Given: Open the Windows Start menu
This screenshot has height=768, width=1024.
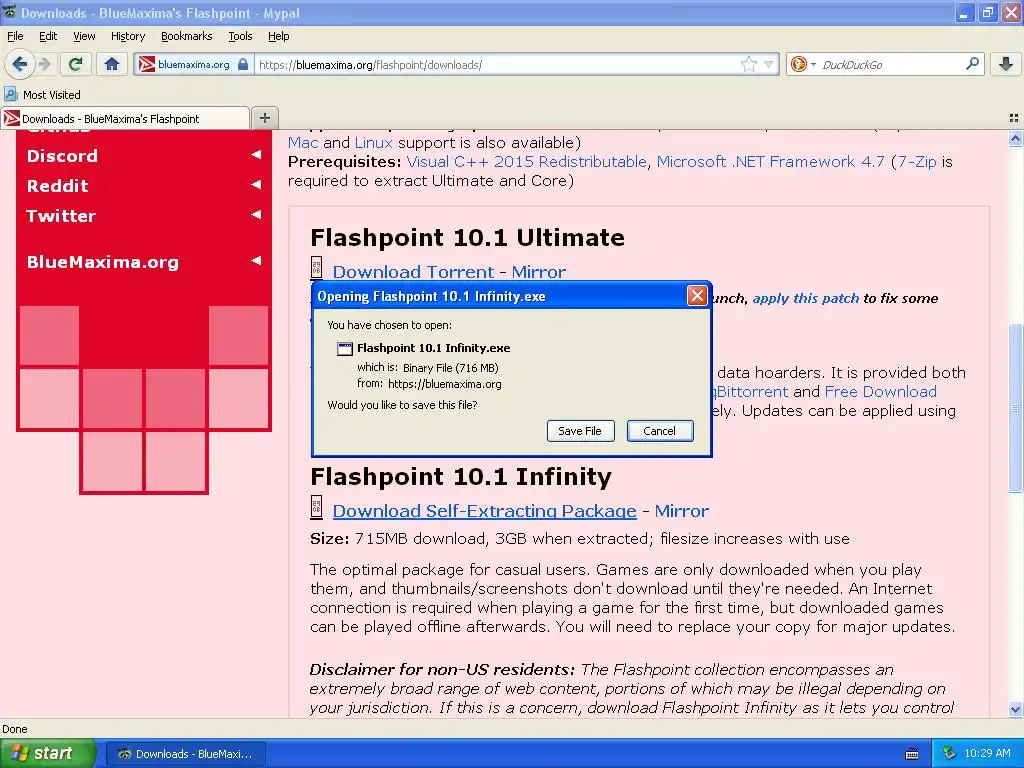Looking at the screenshot, I should pyautogui.click(x=47, y=753).
